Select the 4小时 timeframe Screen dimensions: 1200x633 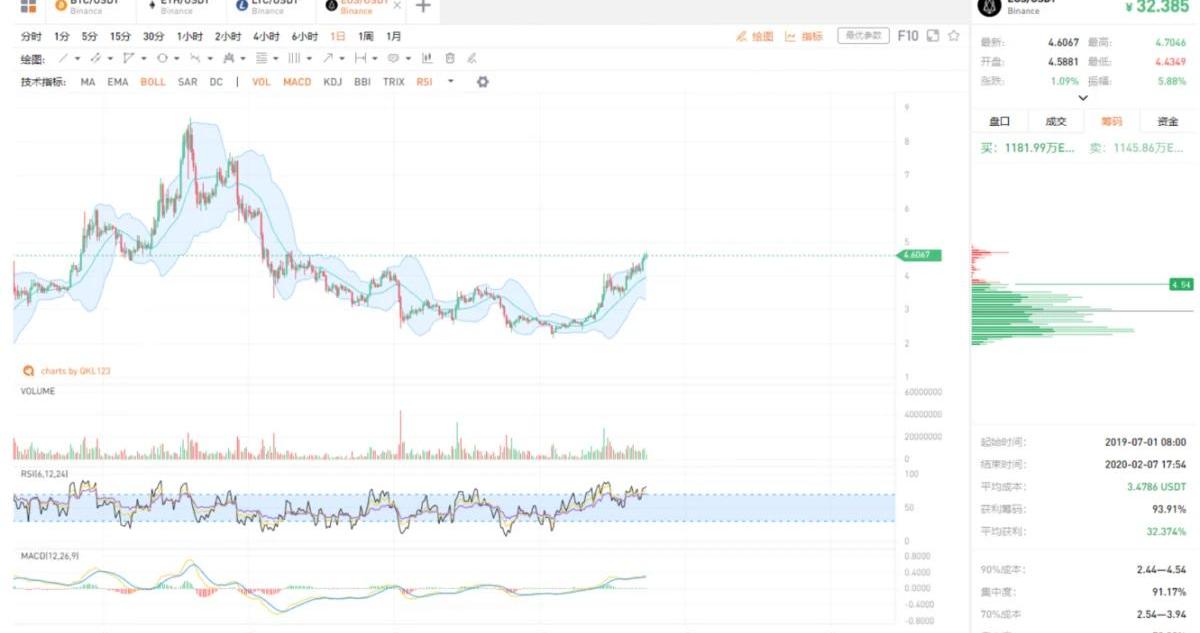[266, 36]
